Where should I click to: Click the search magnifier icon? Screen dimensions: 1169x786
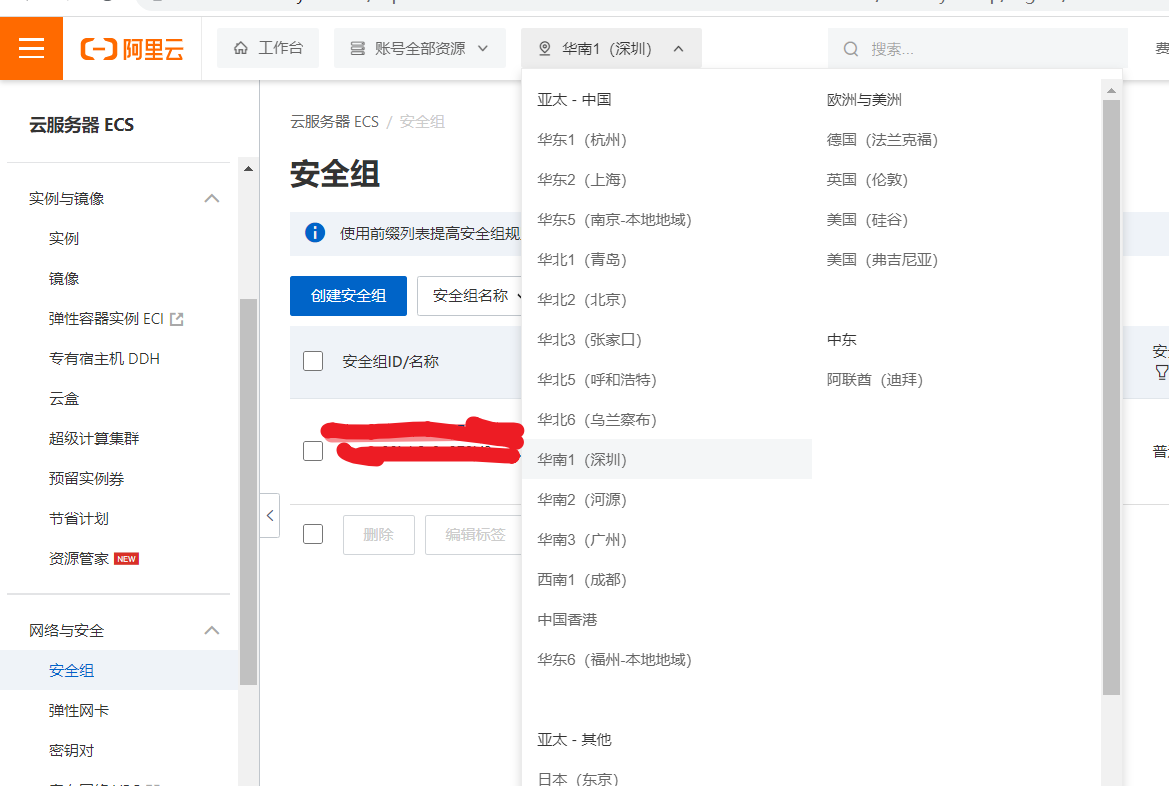click(851, 49)
